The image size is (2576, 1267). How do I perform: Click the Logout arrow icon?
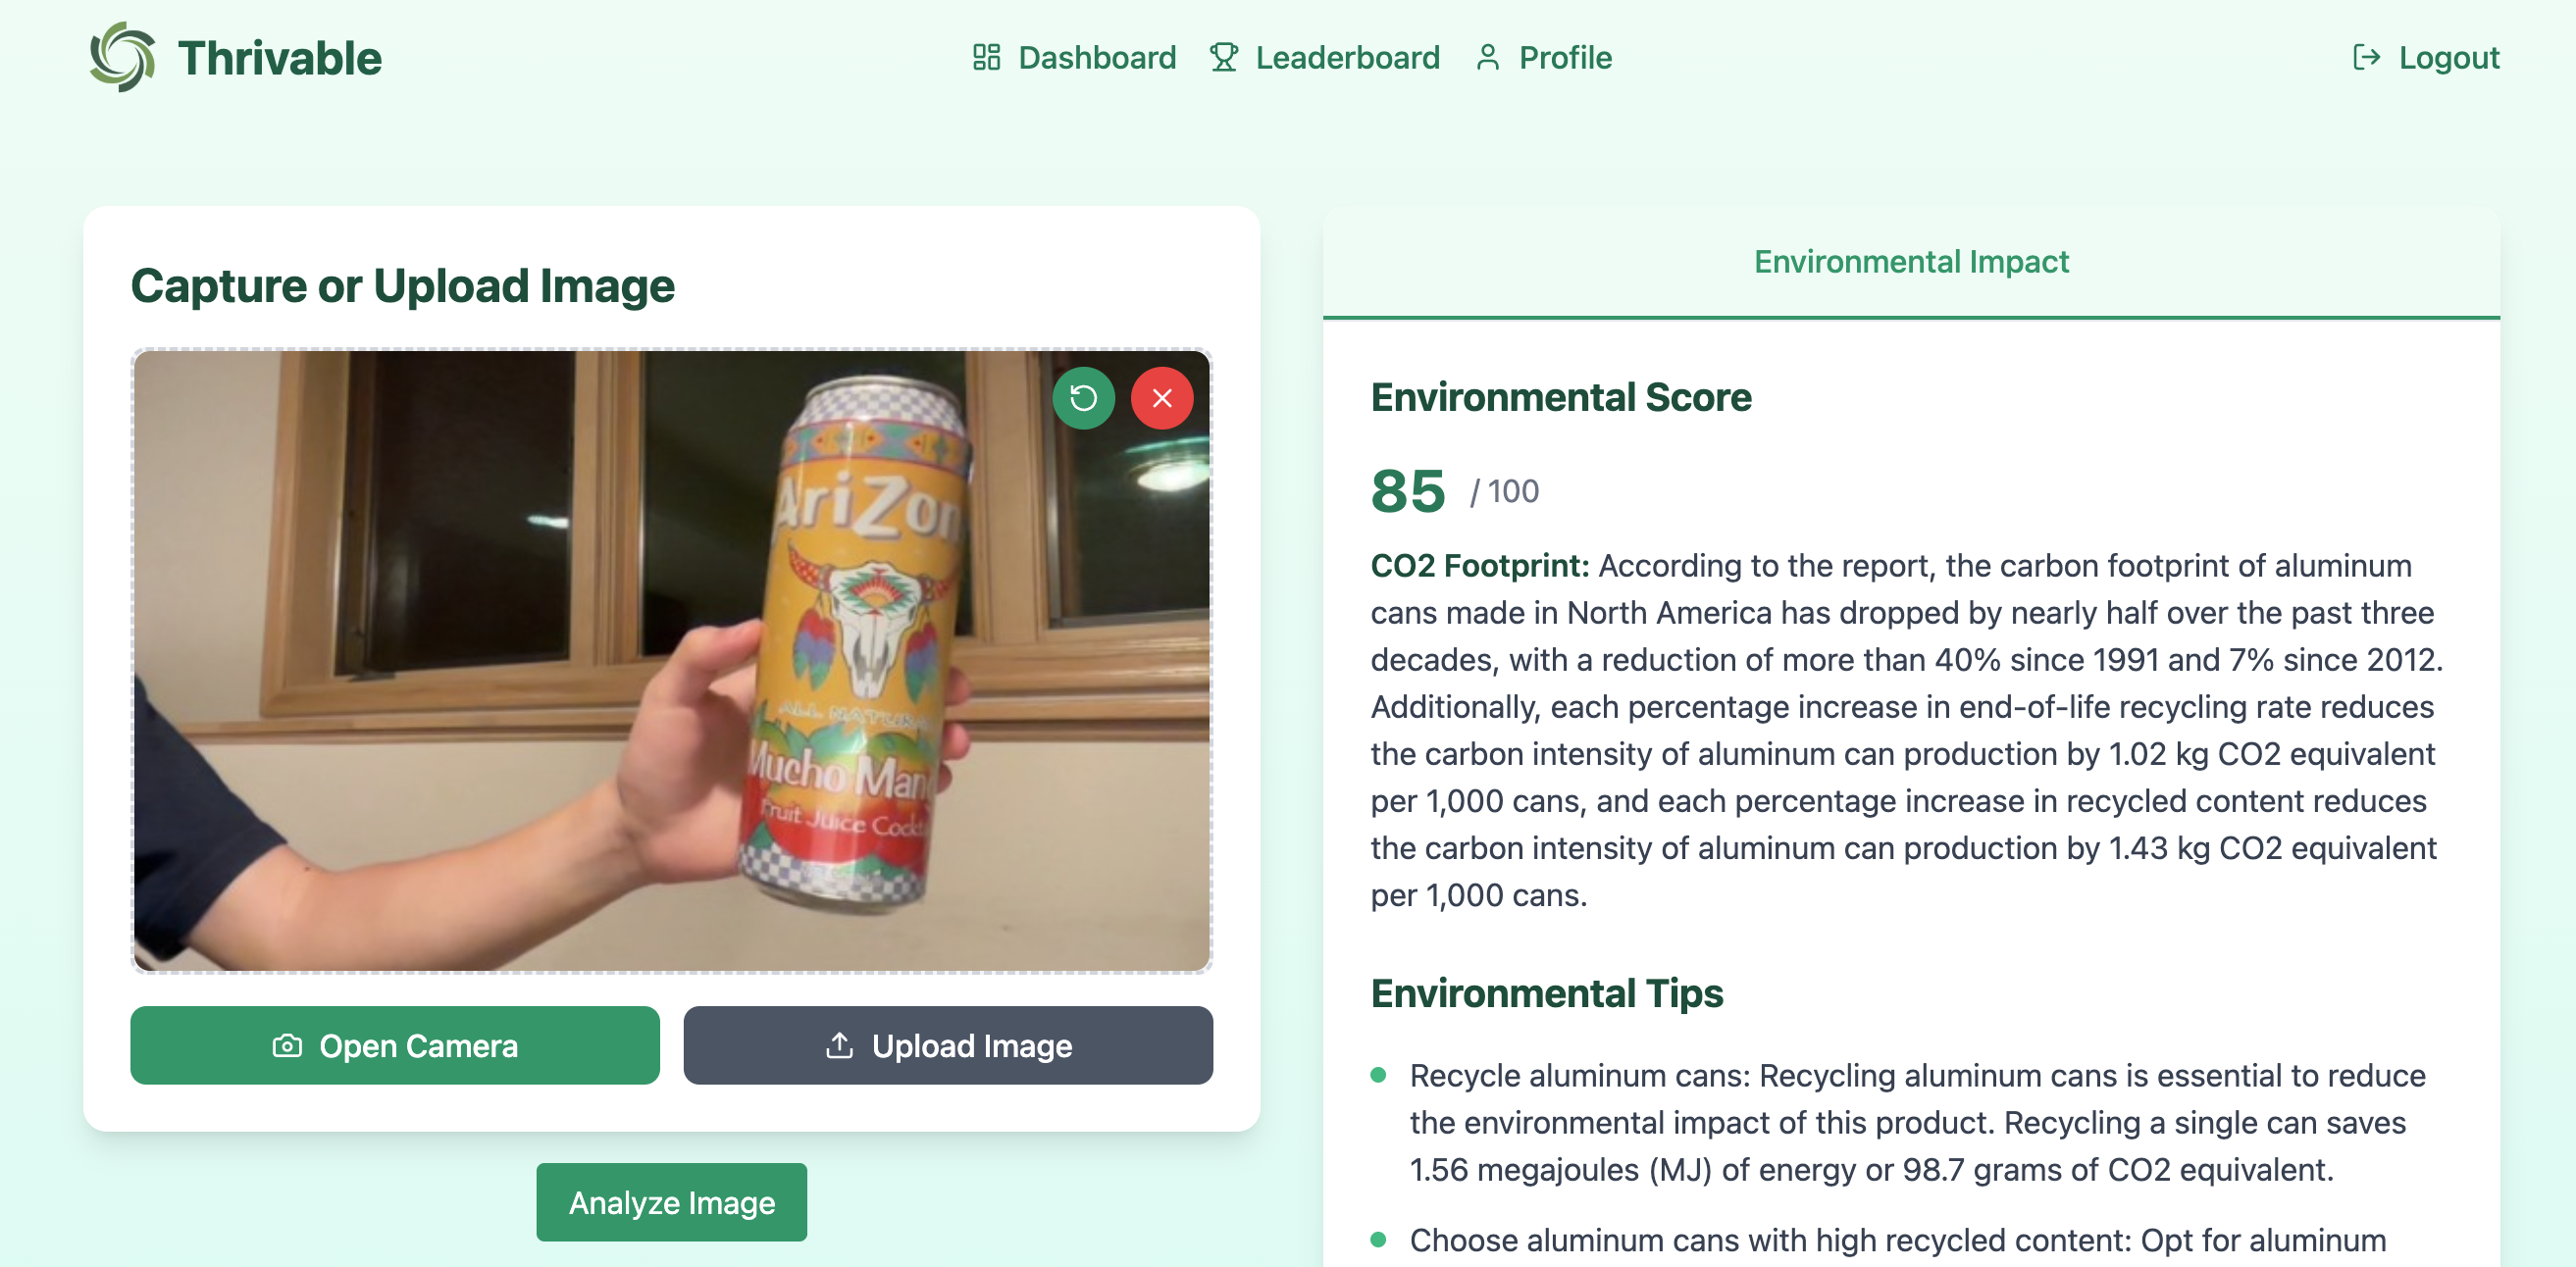[x=2365, y=57]
